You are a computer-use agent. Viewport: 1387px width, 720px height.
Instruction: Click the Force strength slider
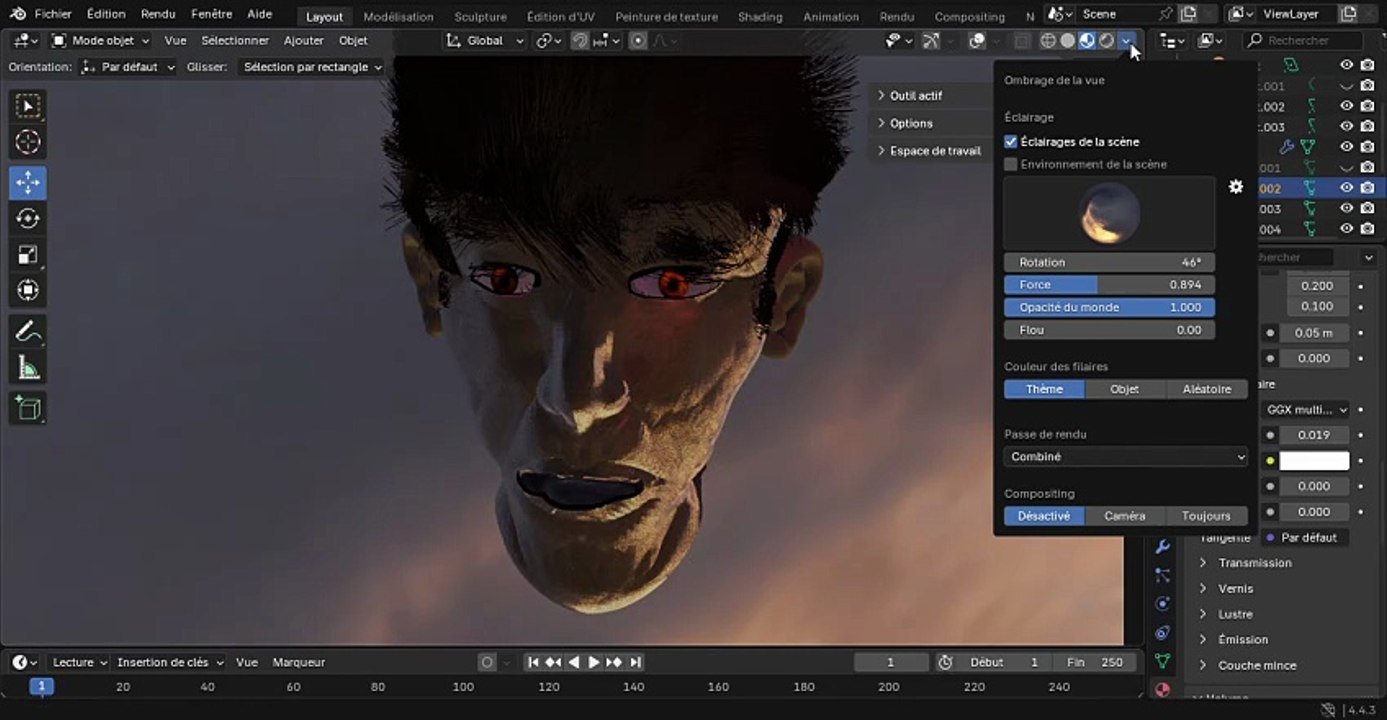tap(1109, 285)
